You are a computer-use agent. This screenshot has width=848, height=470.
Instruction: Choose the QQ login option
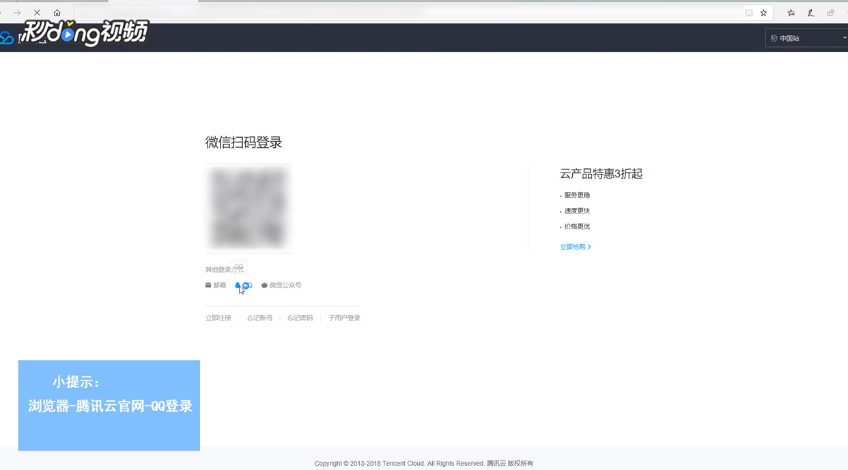243,286
